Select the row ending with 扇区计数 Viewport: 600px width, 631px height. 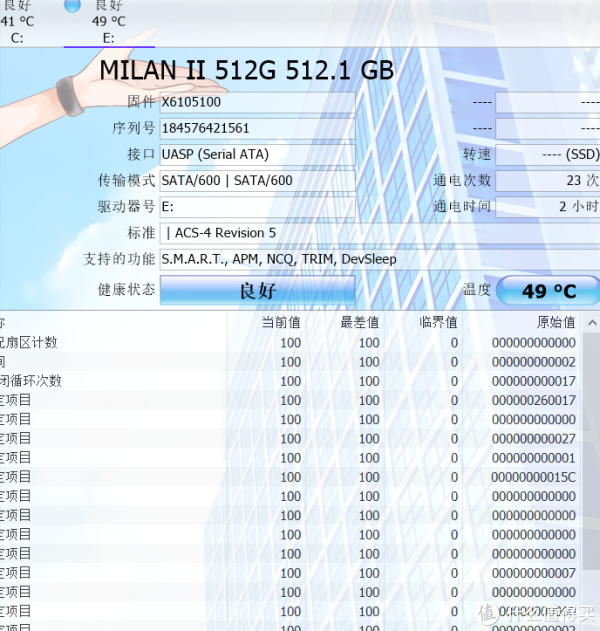tap(290, 343)
